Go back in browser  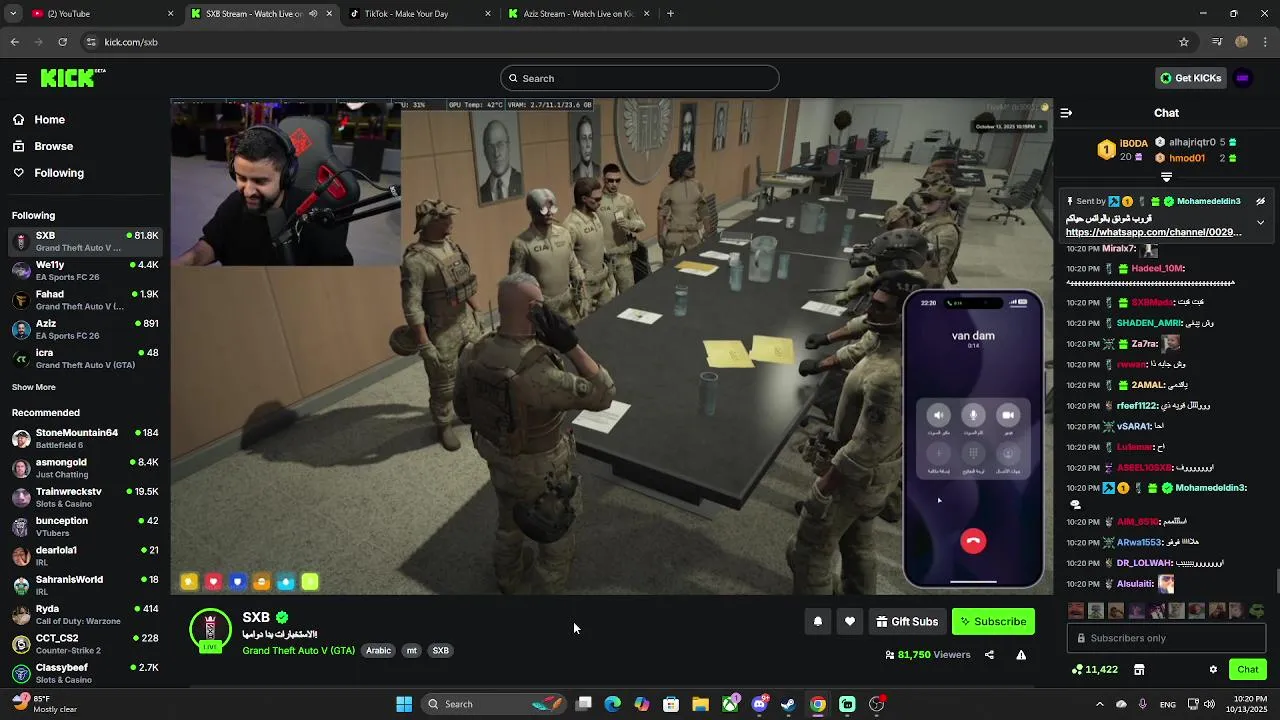click(14, 42)
